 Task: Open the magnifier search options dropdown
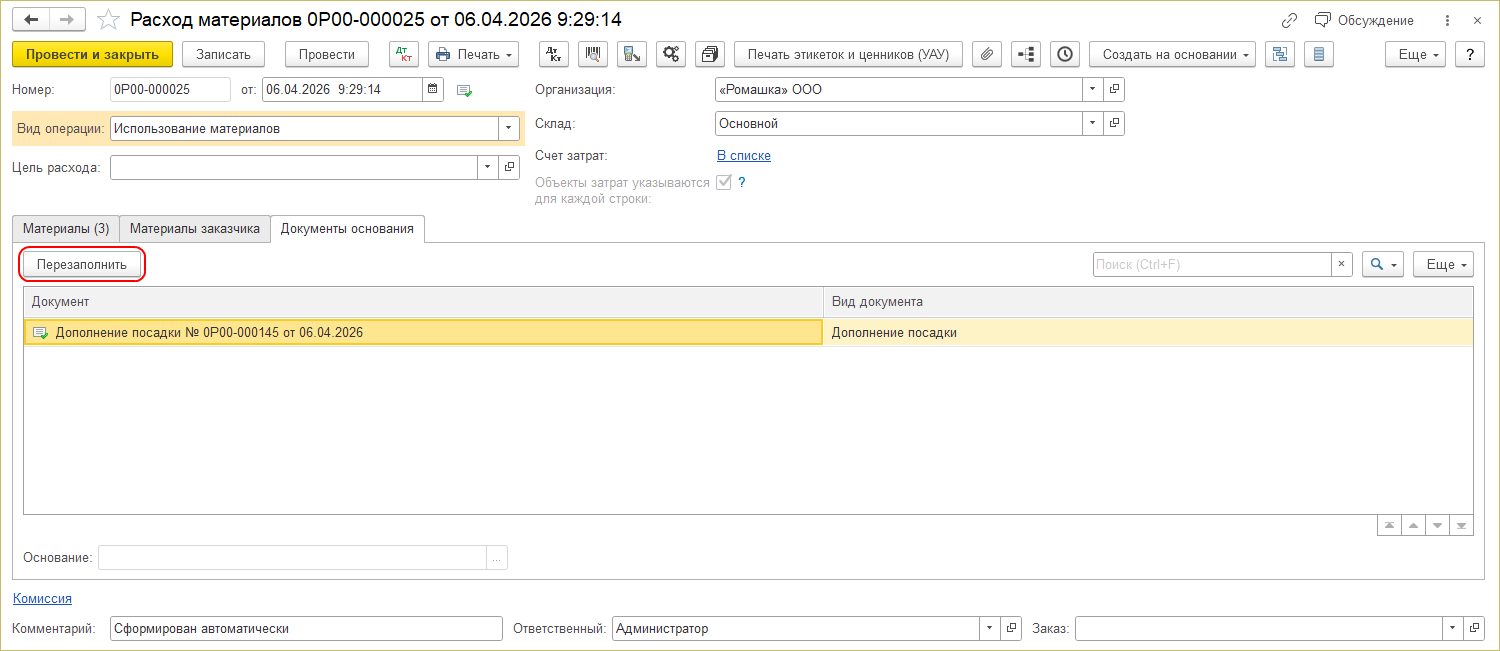click(x=1383, y=264)
